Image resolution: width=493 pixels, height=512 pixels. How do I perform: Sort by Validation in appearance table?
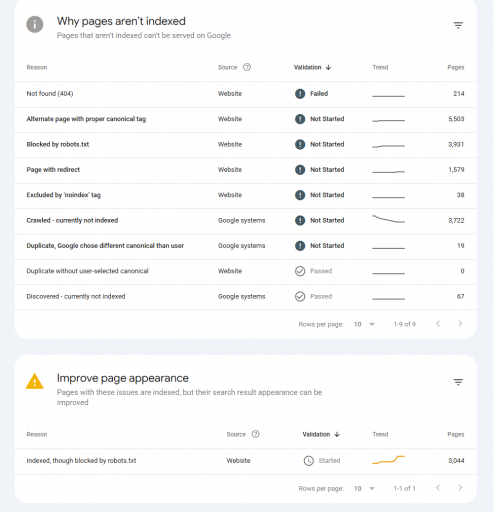(x=321, y=434)
